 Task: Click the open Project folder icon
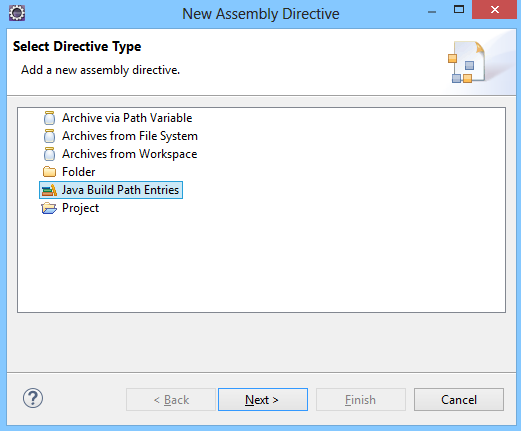pyautogui.click(x=49, y=208)
